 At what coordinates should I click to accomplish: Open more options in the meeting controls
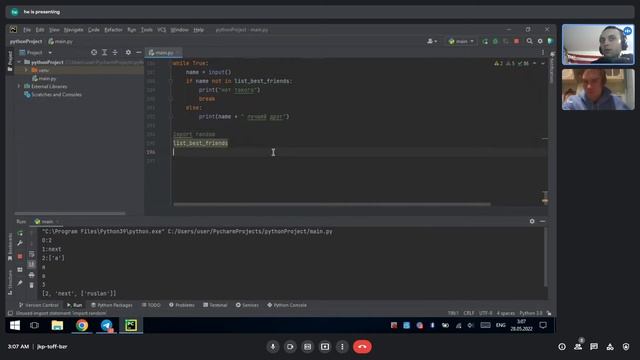click(x=342, y=347)
